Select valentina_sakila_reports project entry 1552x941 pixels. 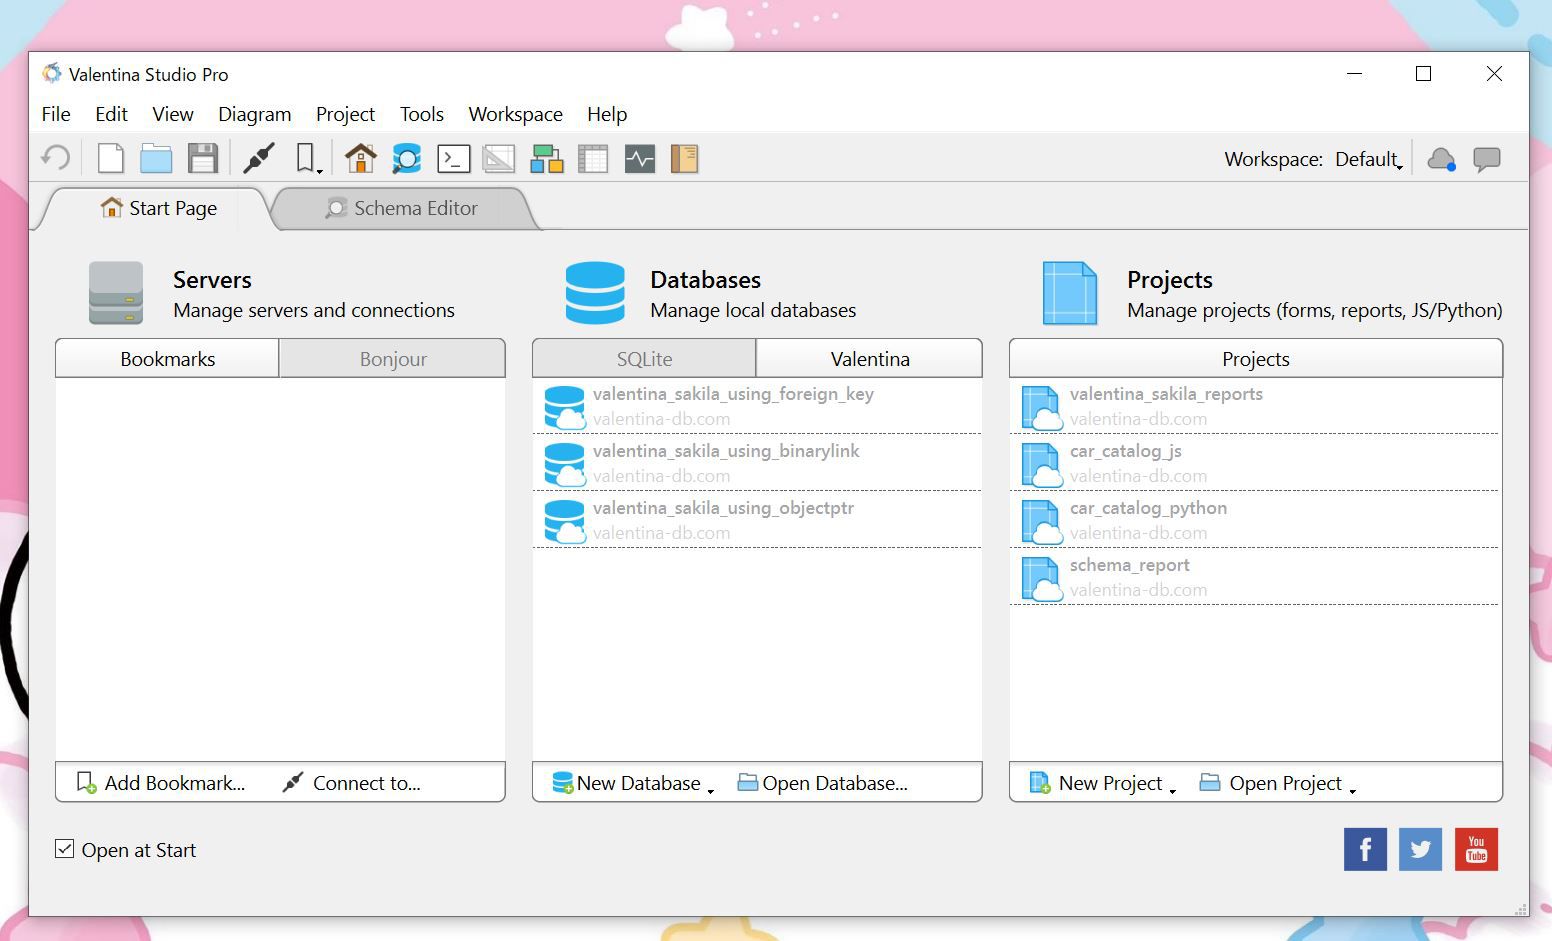[1255, 406]
